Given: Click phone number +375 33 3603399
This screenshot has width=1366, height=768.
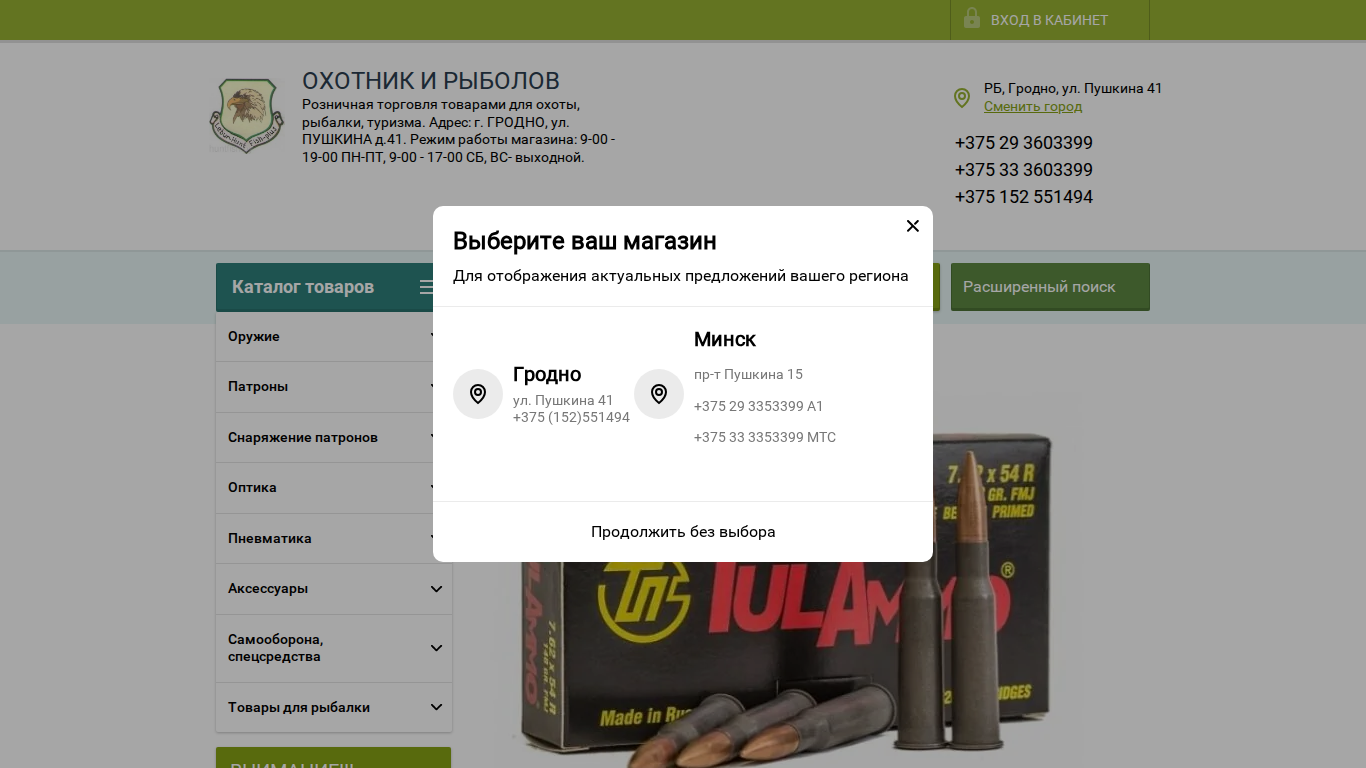Looking at the screenshot, I should pyautogui.click(x=1024, y=170).
